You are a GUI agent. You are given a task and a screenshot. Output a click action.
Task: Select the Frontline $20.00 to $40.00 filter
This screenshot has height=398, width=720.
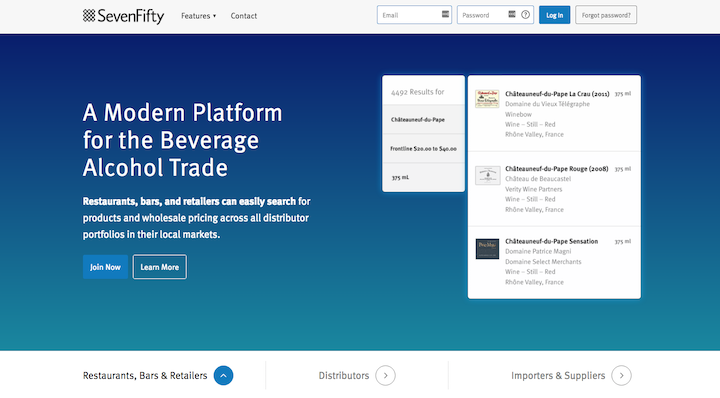click(423, 148)
